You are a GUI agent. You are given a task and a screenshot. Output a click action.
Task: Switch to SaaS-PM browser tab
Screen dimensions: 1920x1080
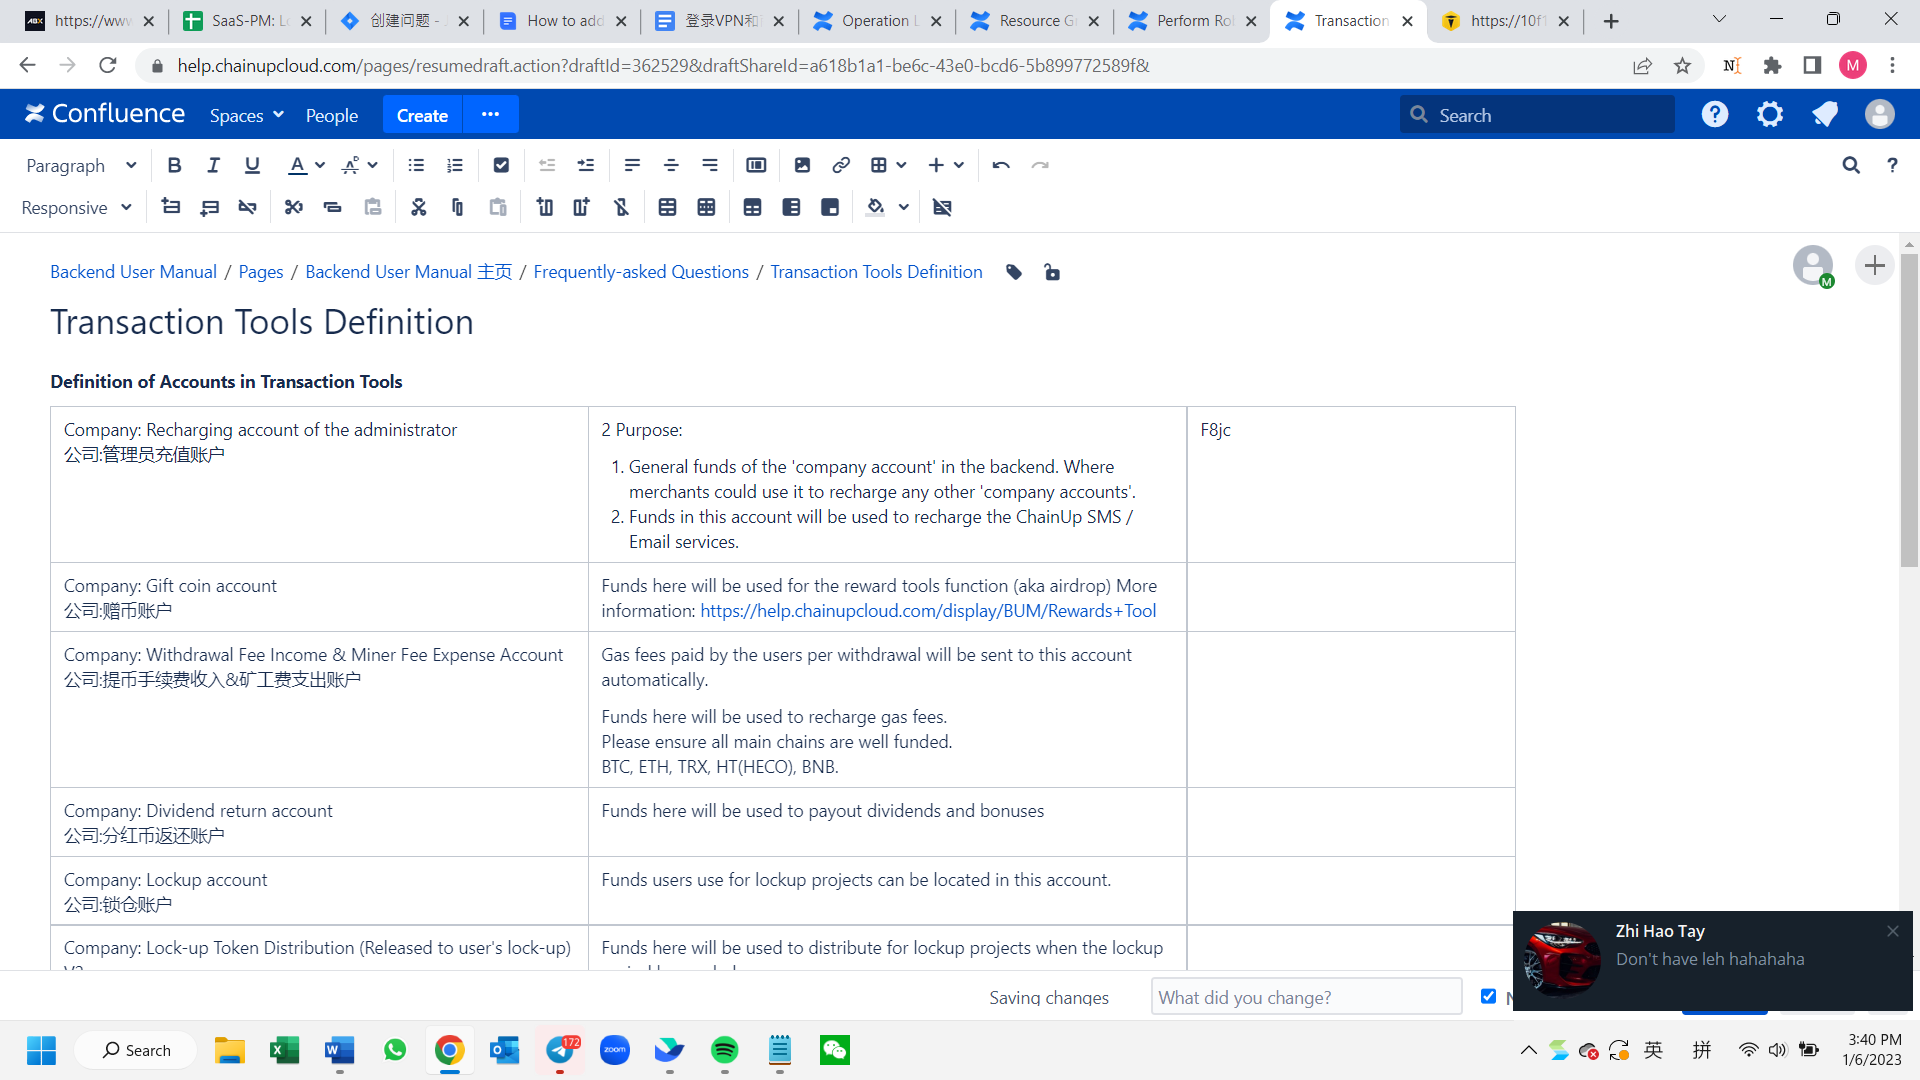coord(248,21)
